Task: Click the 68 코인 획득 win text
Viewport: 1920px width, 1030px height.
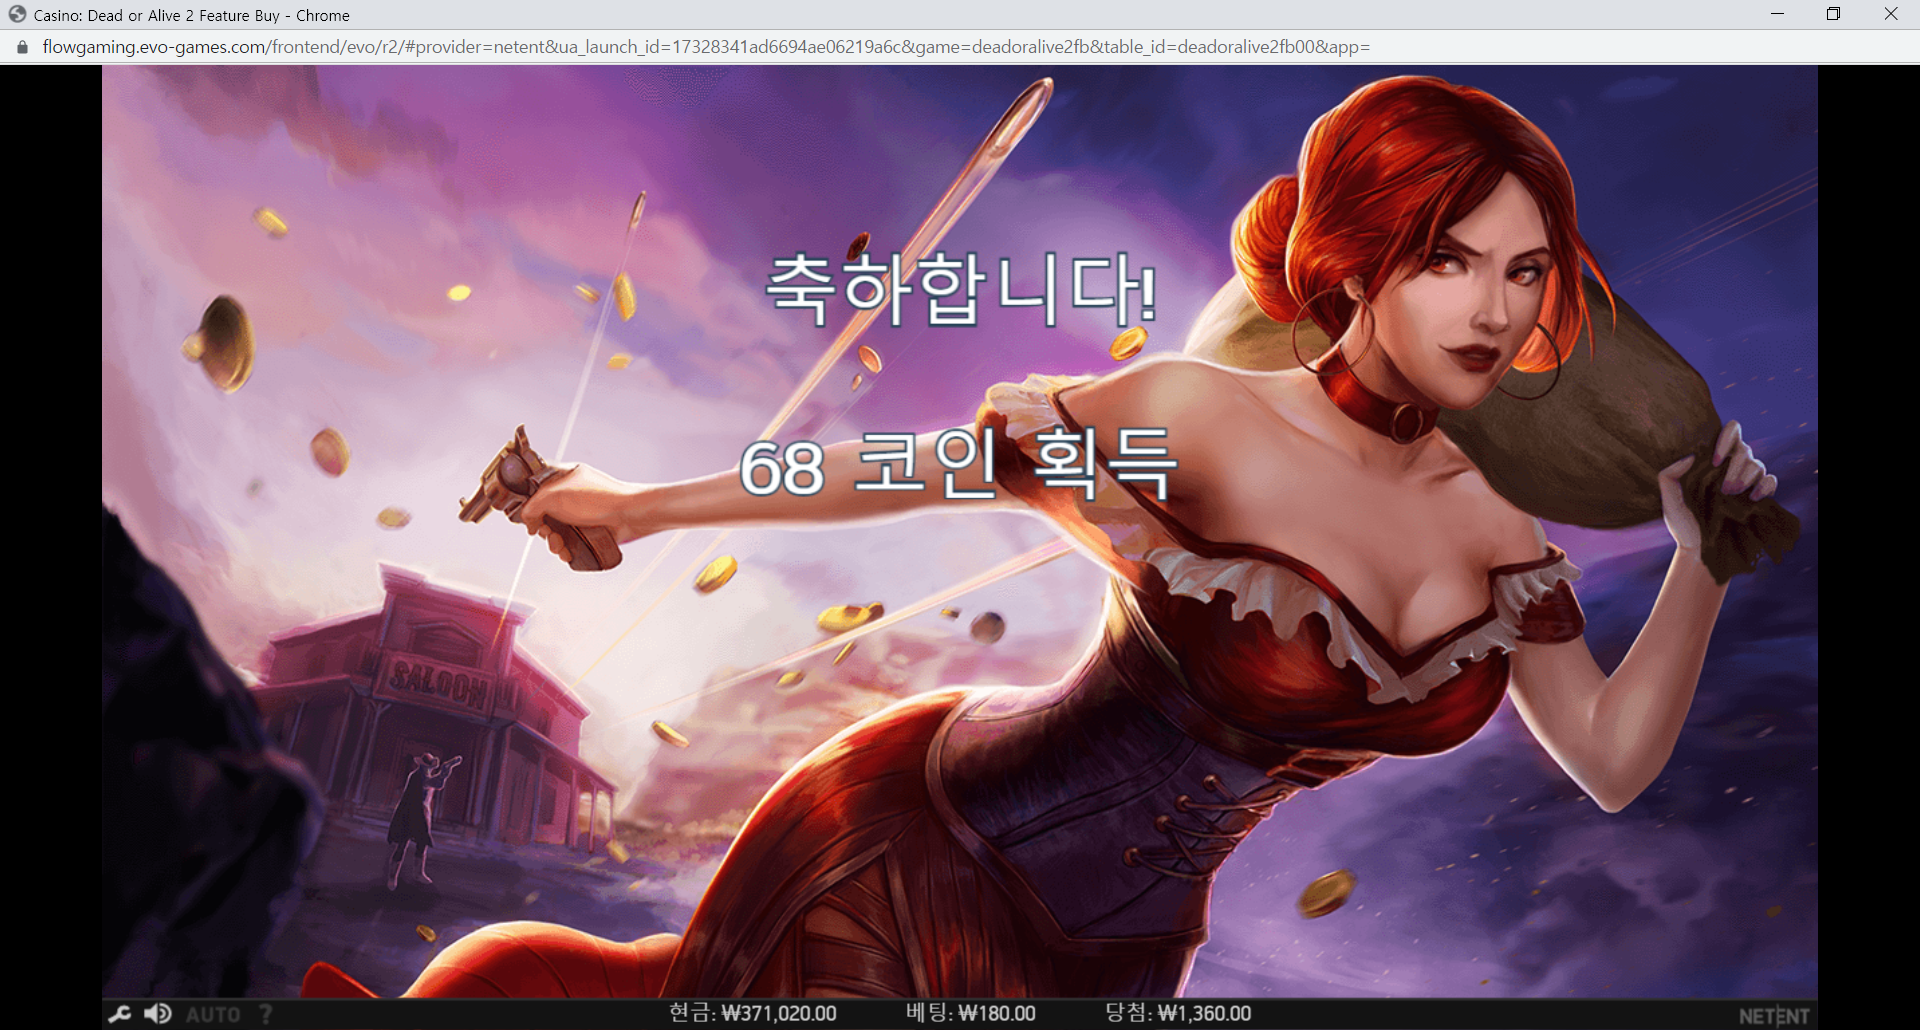Action: coord(959,464)
